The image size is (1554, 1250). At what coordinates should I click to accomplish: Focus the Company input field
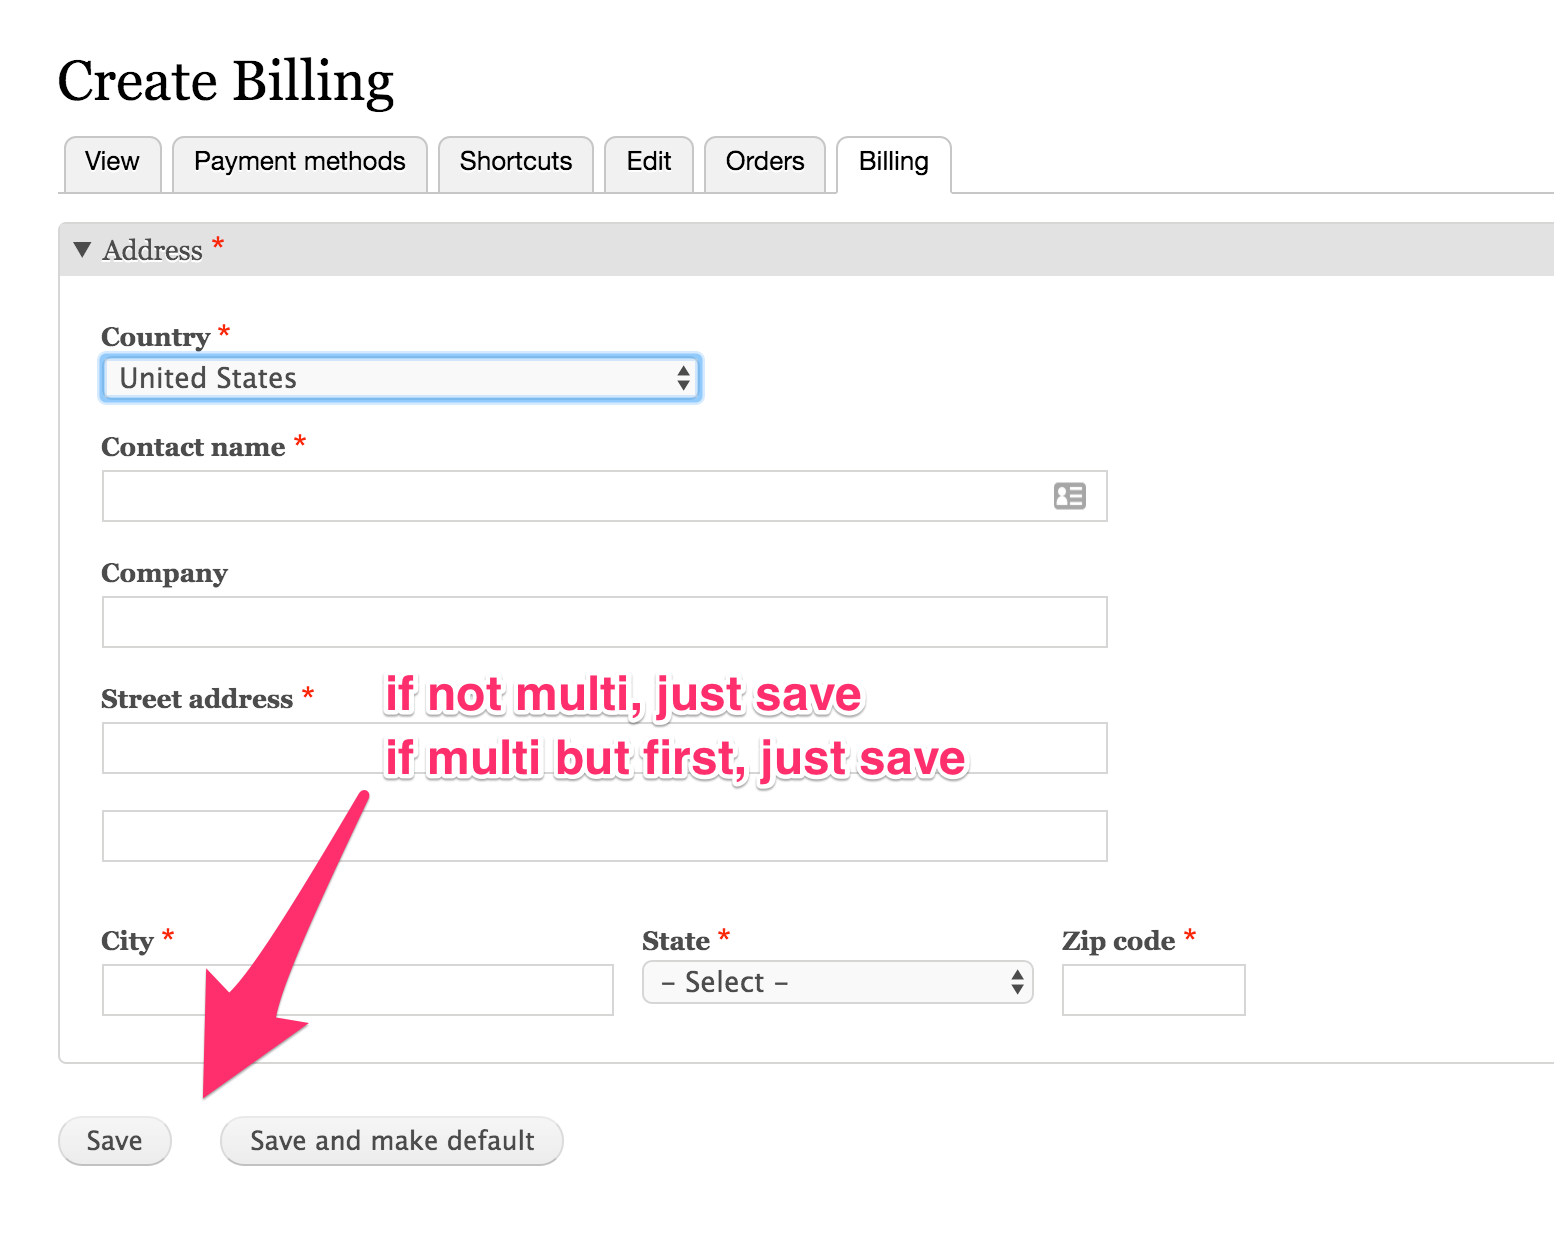[604, 622]
